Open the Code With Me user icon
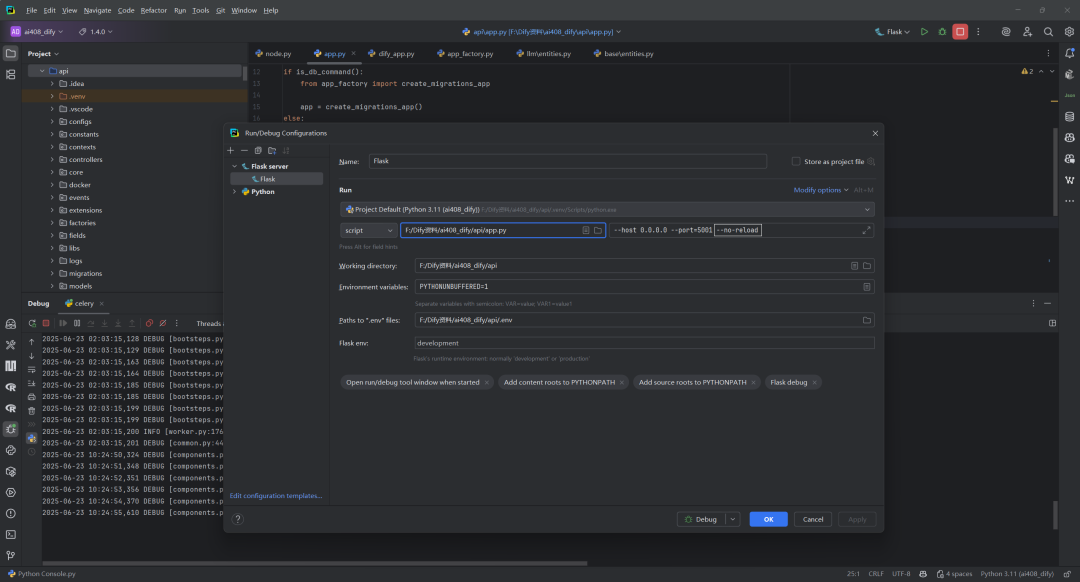The height and width of the screenshot is (582, 1080). coord(1027,32)
